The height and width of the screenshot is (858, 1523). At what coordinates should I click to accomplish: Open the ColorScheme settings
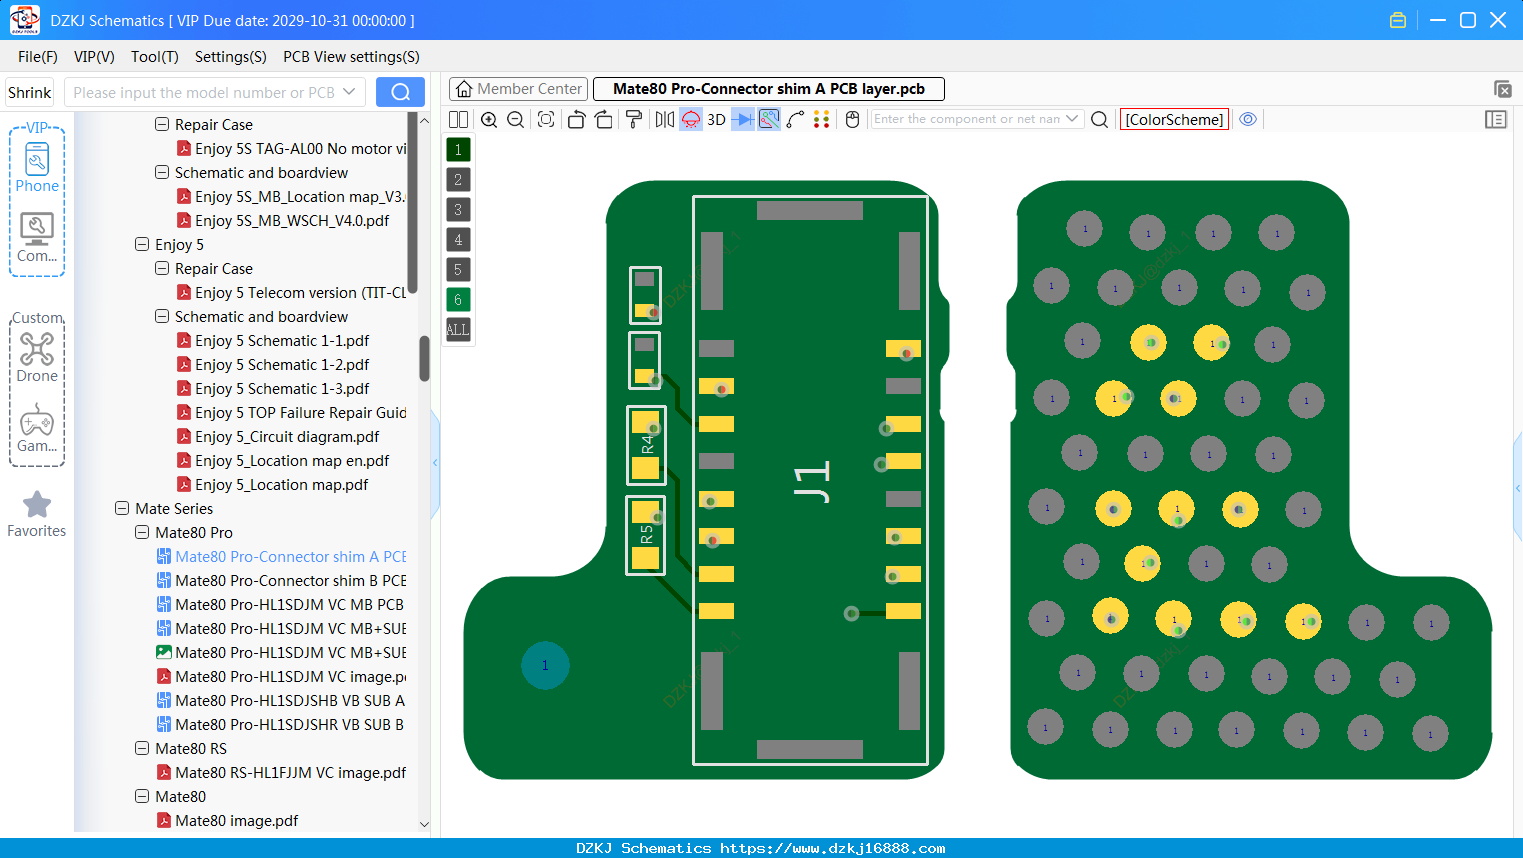[1174, 120]
